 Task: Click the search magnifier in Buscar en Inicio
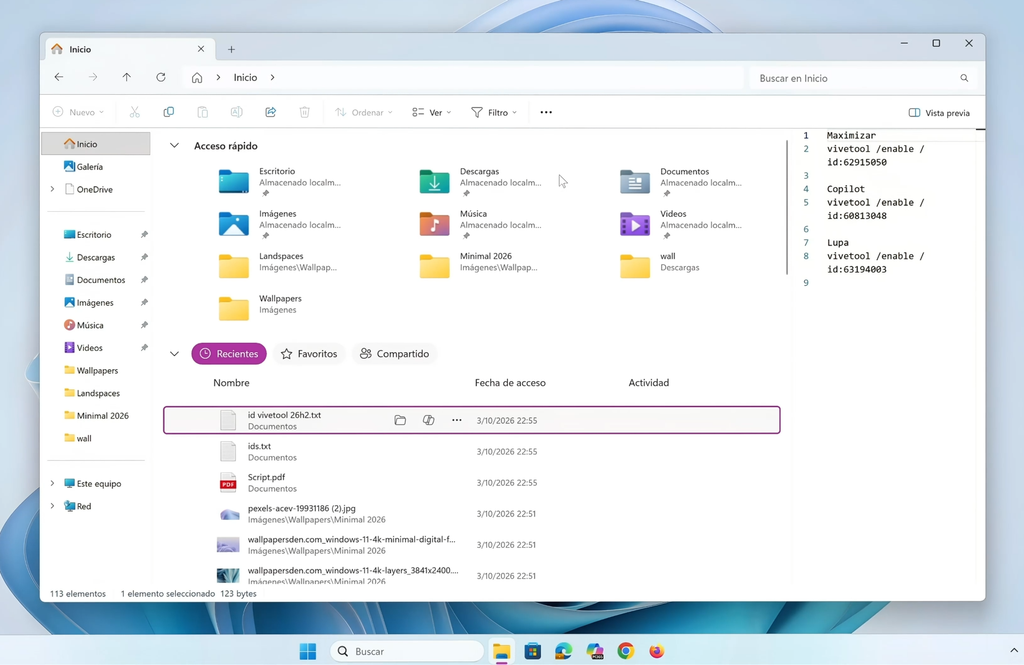click(964, 78)
